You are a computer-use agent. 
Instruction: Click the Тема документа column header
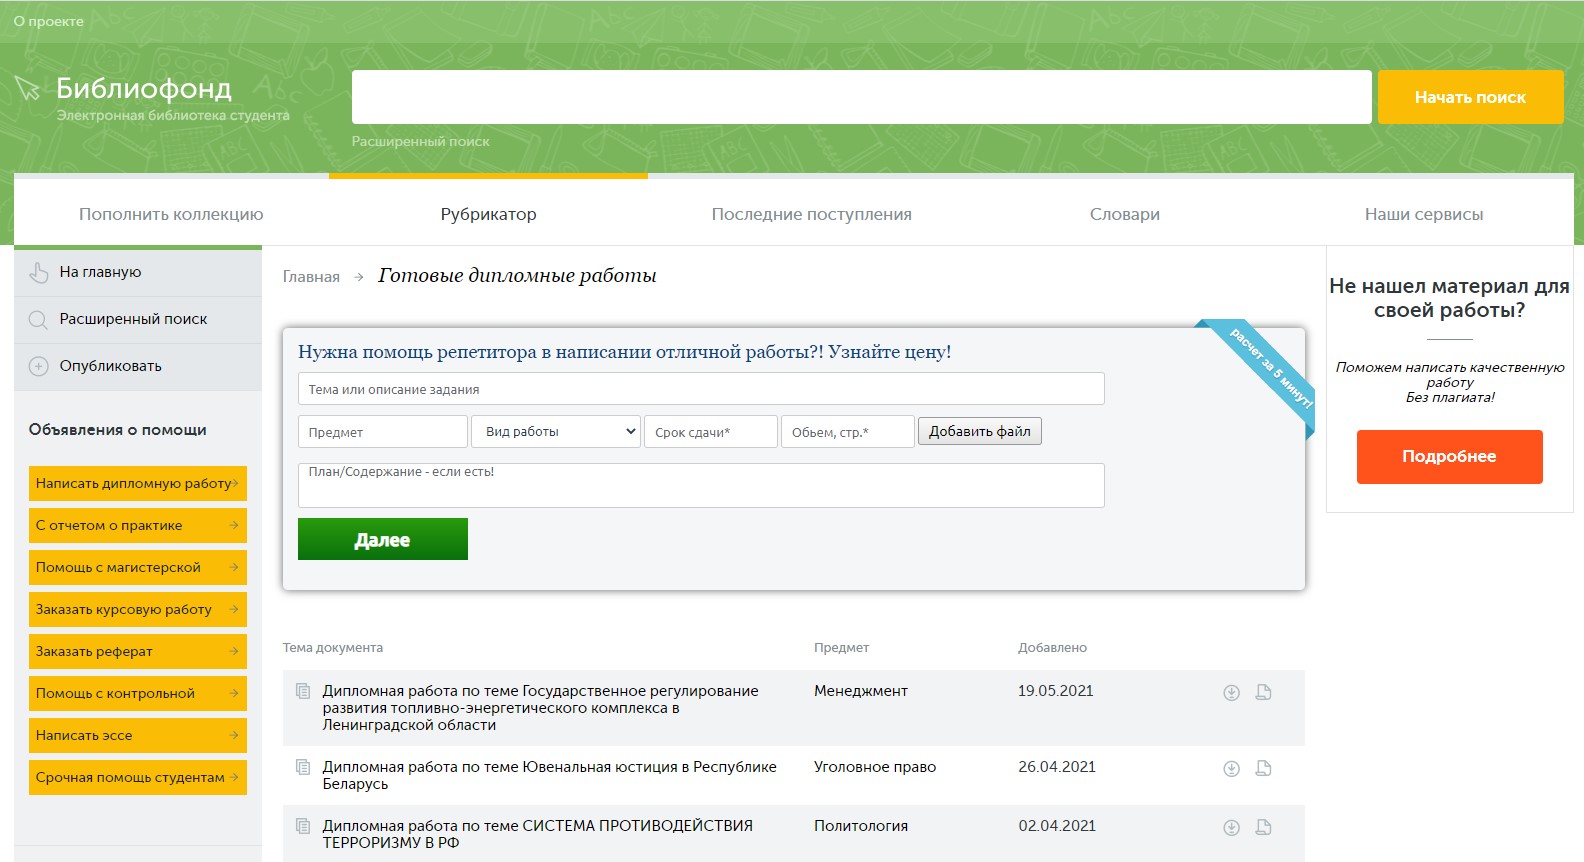[333, 648]
